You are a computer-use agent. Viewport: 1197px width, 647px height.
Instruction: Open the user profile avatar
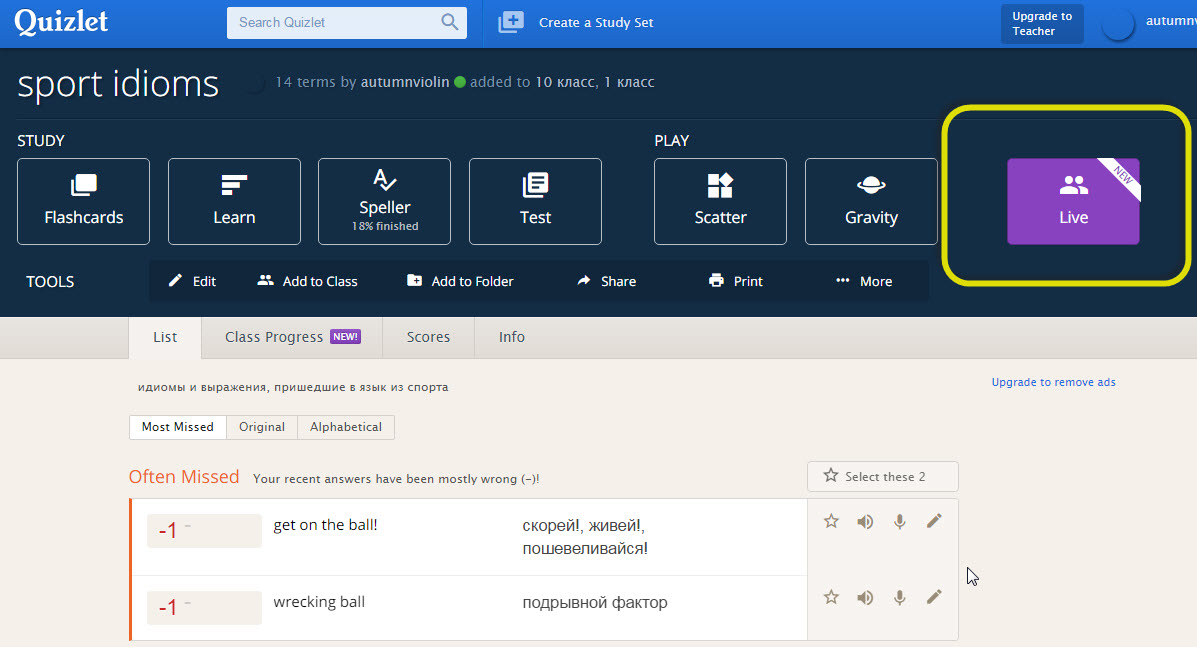[1118, 24]
